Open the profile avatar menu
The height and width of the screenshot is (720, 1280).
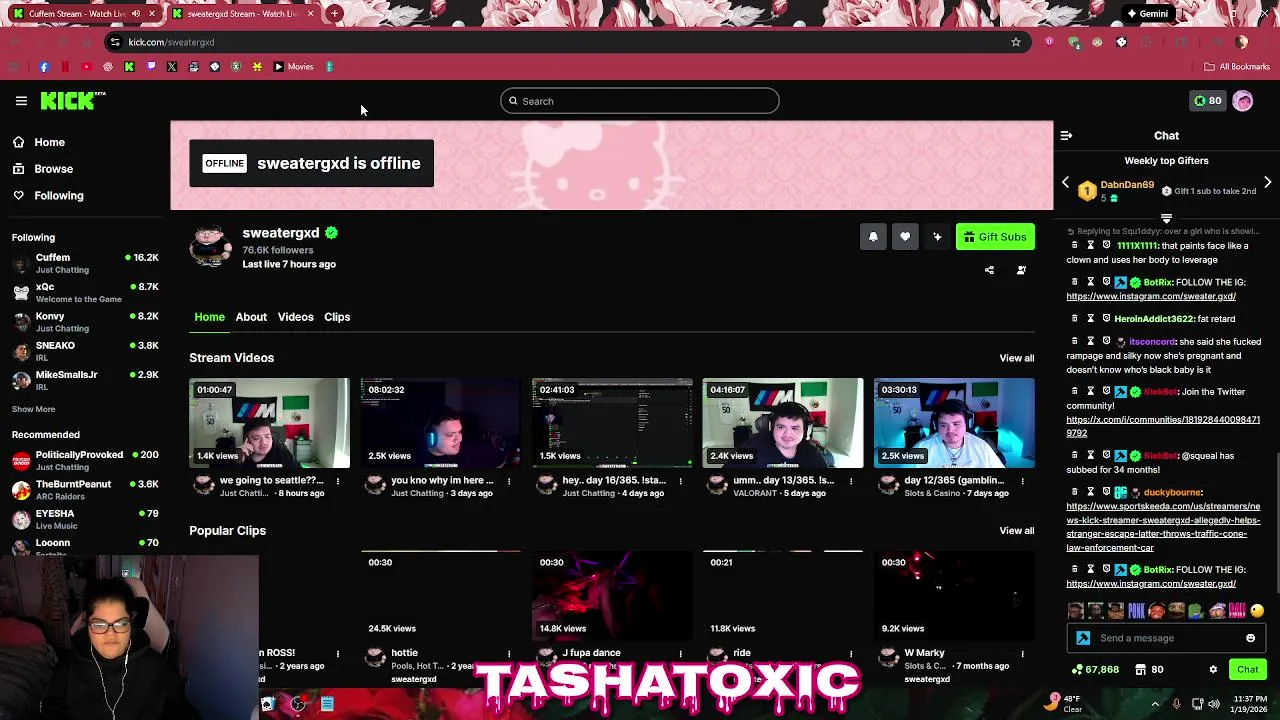pos(1243,101)
